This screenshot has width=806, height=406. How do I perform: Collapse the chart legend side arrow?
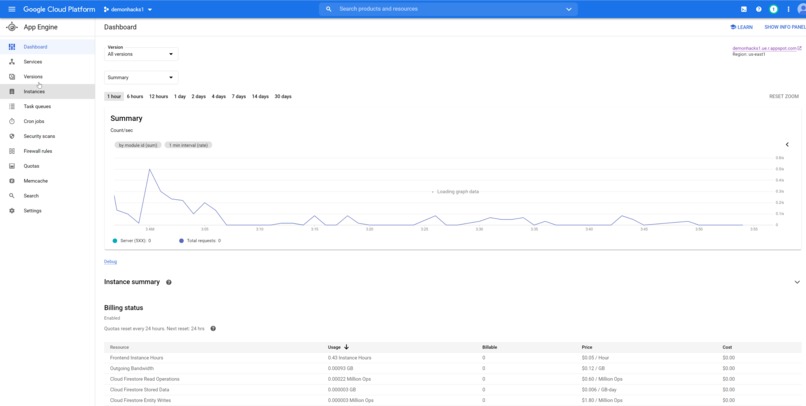(787, 144)
